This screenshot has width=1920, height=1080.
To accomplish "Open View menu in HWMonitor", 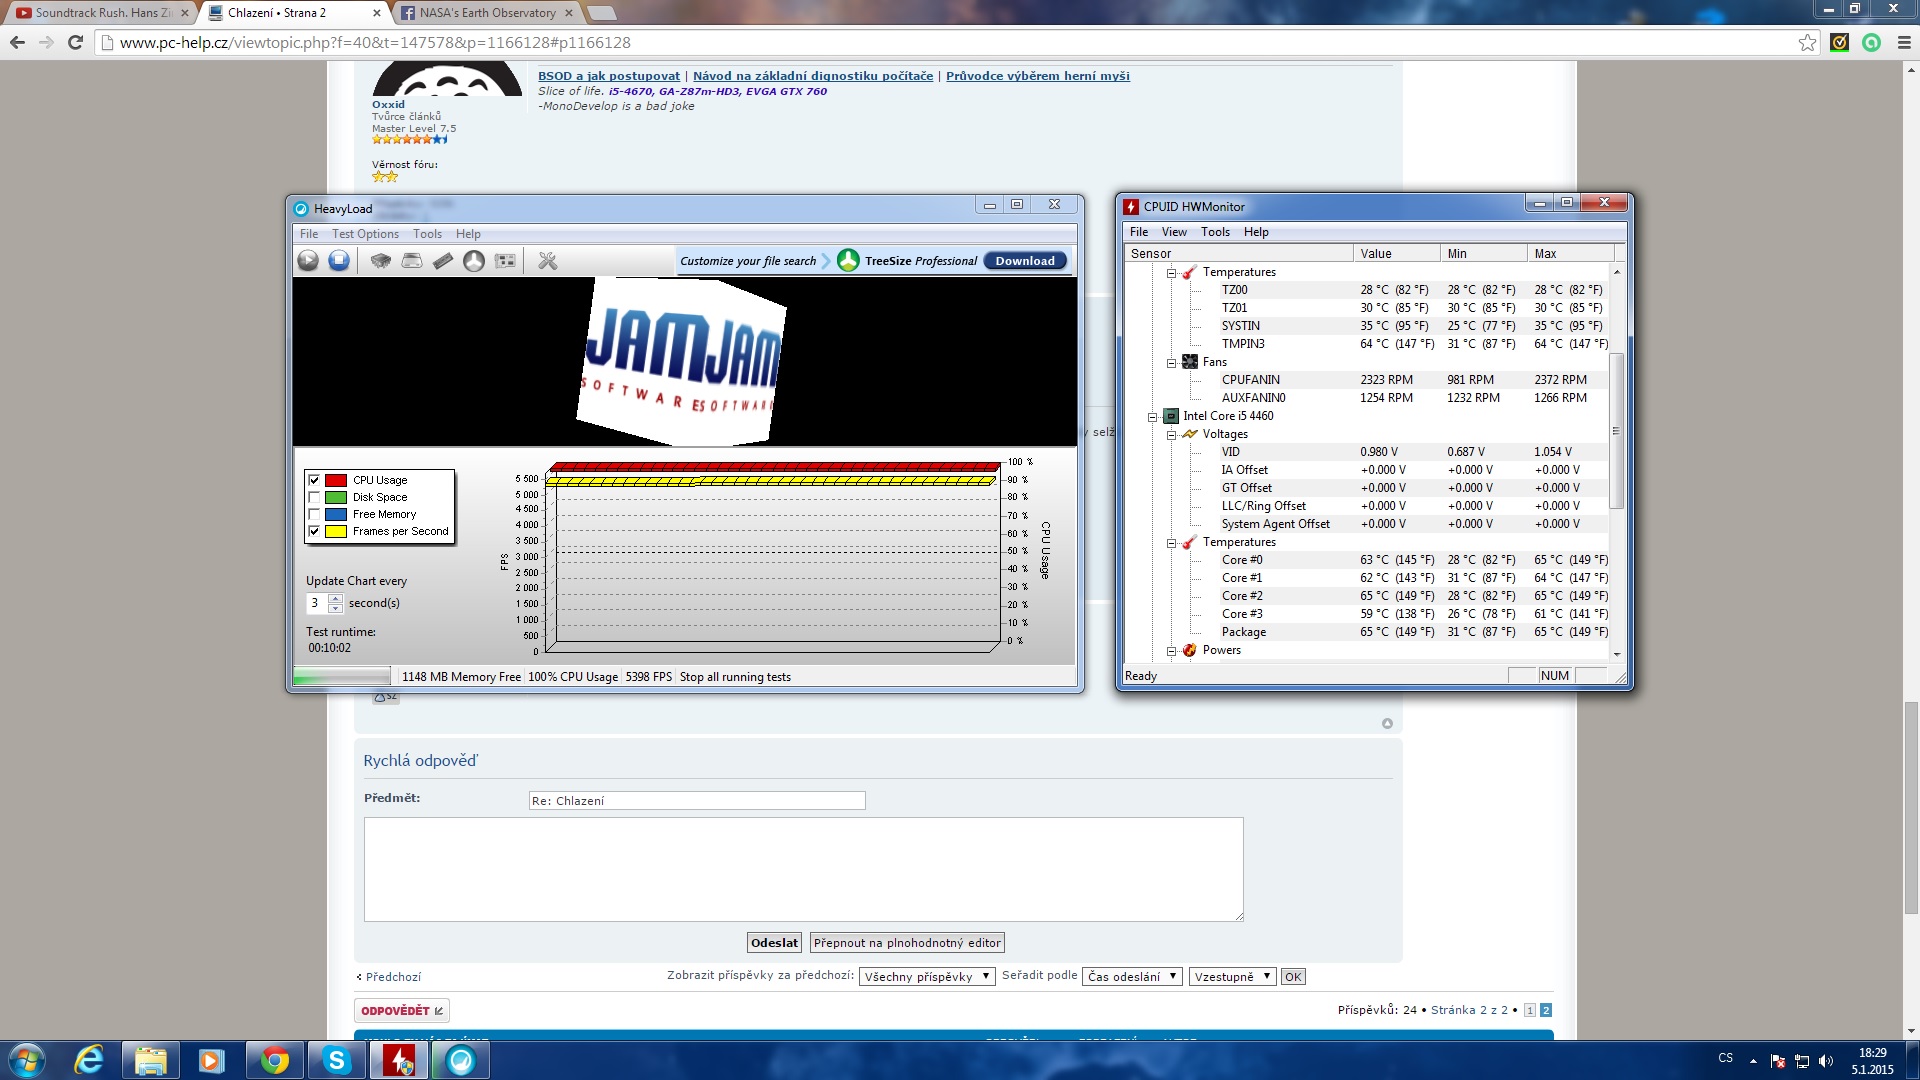I will pyautogui.click(x=1174, y=232).
